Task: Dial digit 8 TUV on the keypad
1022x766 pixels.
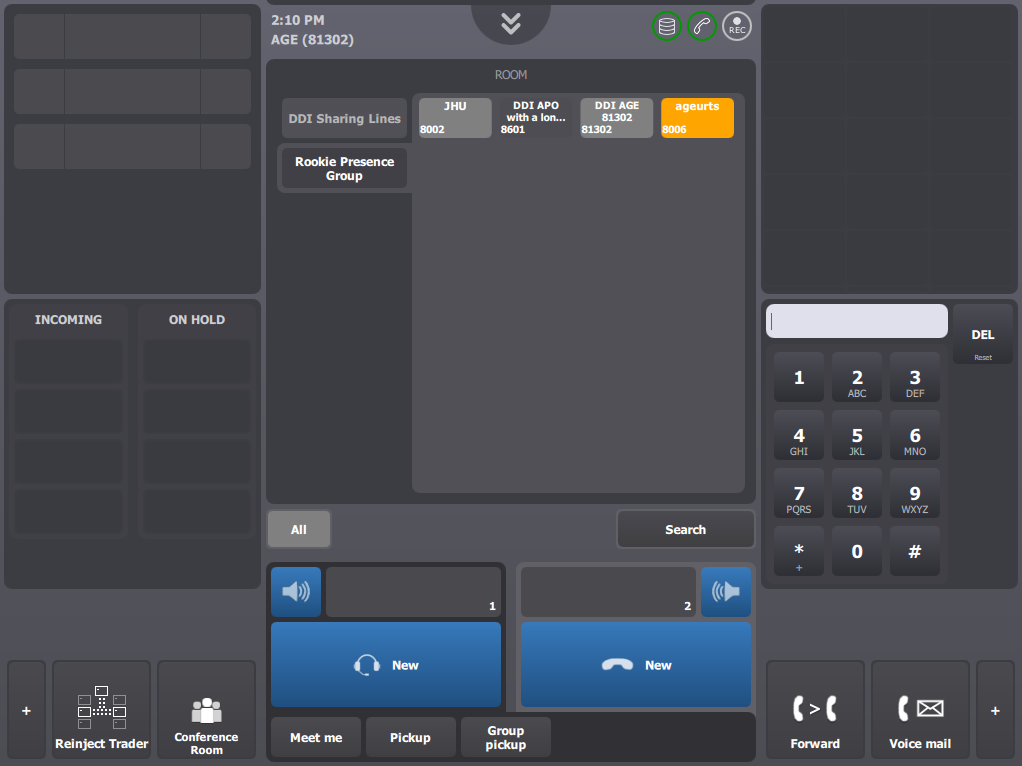Action: (x=857, y=493)
